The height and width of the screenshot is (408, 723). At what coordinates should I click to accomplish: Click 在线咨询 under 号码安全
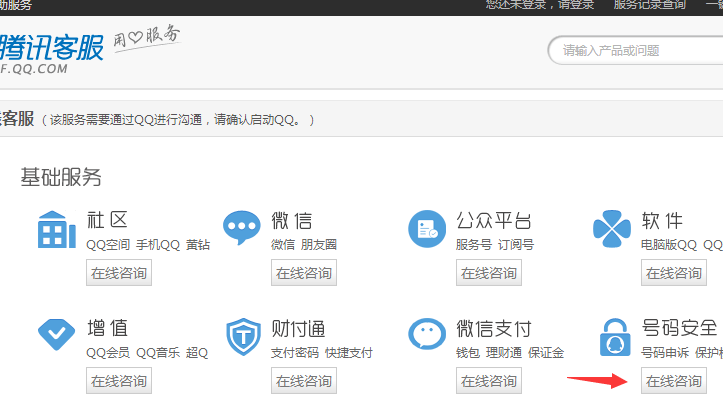(x=674, y=381)
